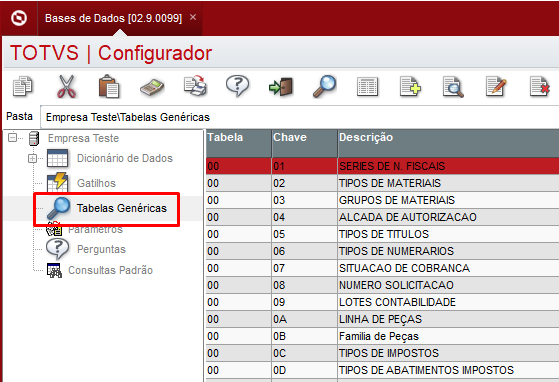Click Chave cell 0A
The width and height of the screenshot is (559, 382).
pos(304,319)
